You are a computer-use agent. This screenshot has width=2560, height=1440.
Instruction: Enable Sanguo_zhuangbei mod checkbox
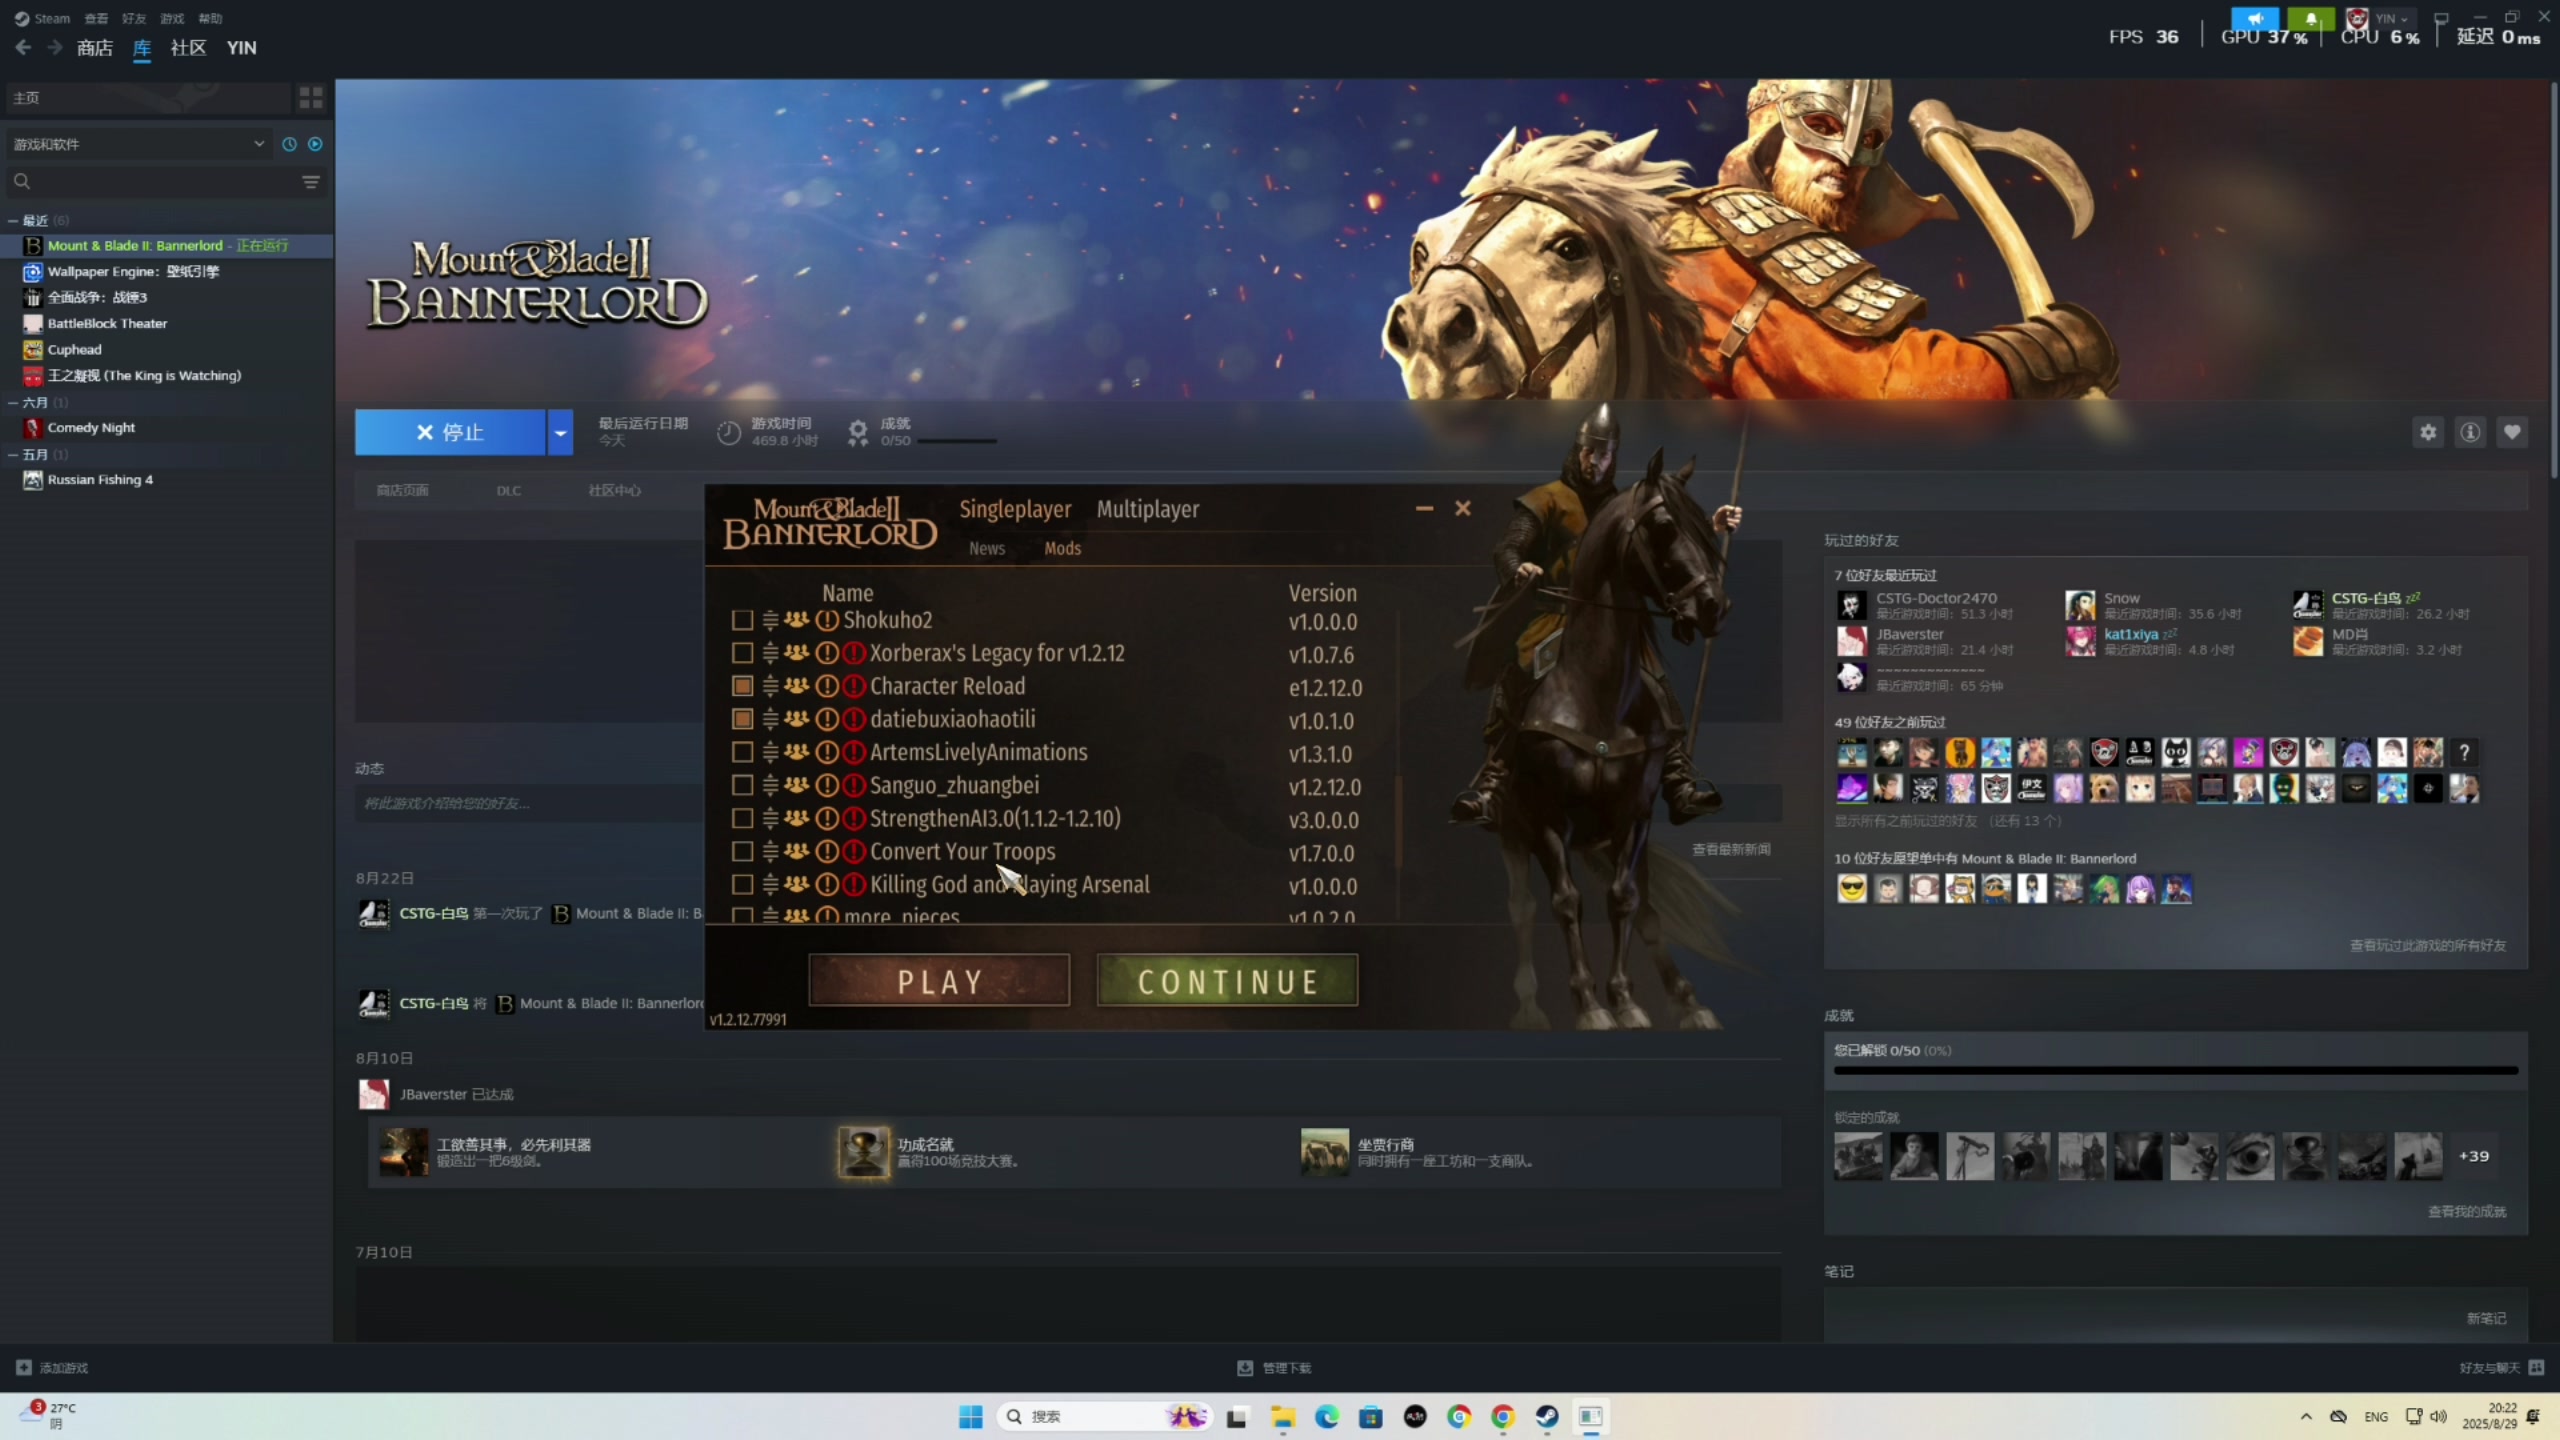[x=742, y=785]
